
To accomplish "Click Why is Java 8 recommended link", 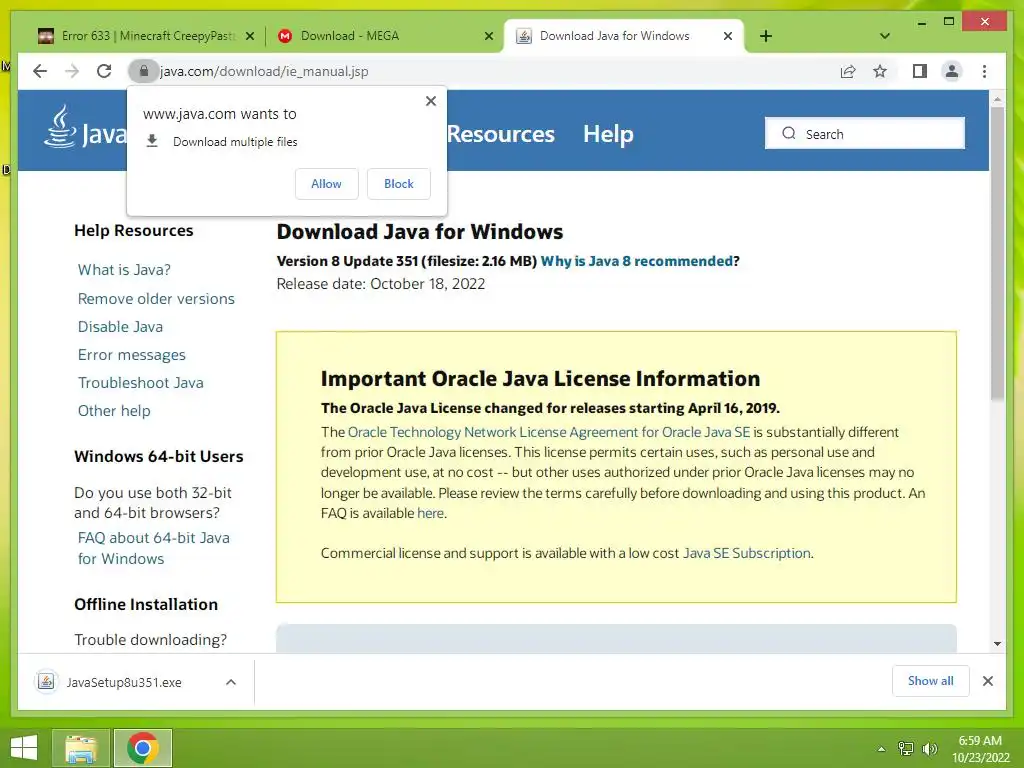I will coord(637,261).
